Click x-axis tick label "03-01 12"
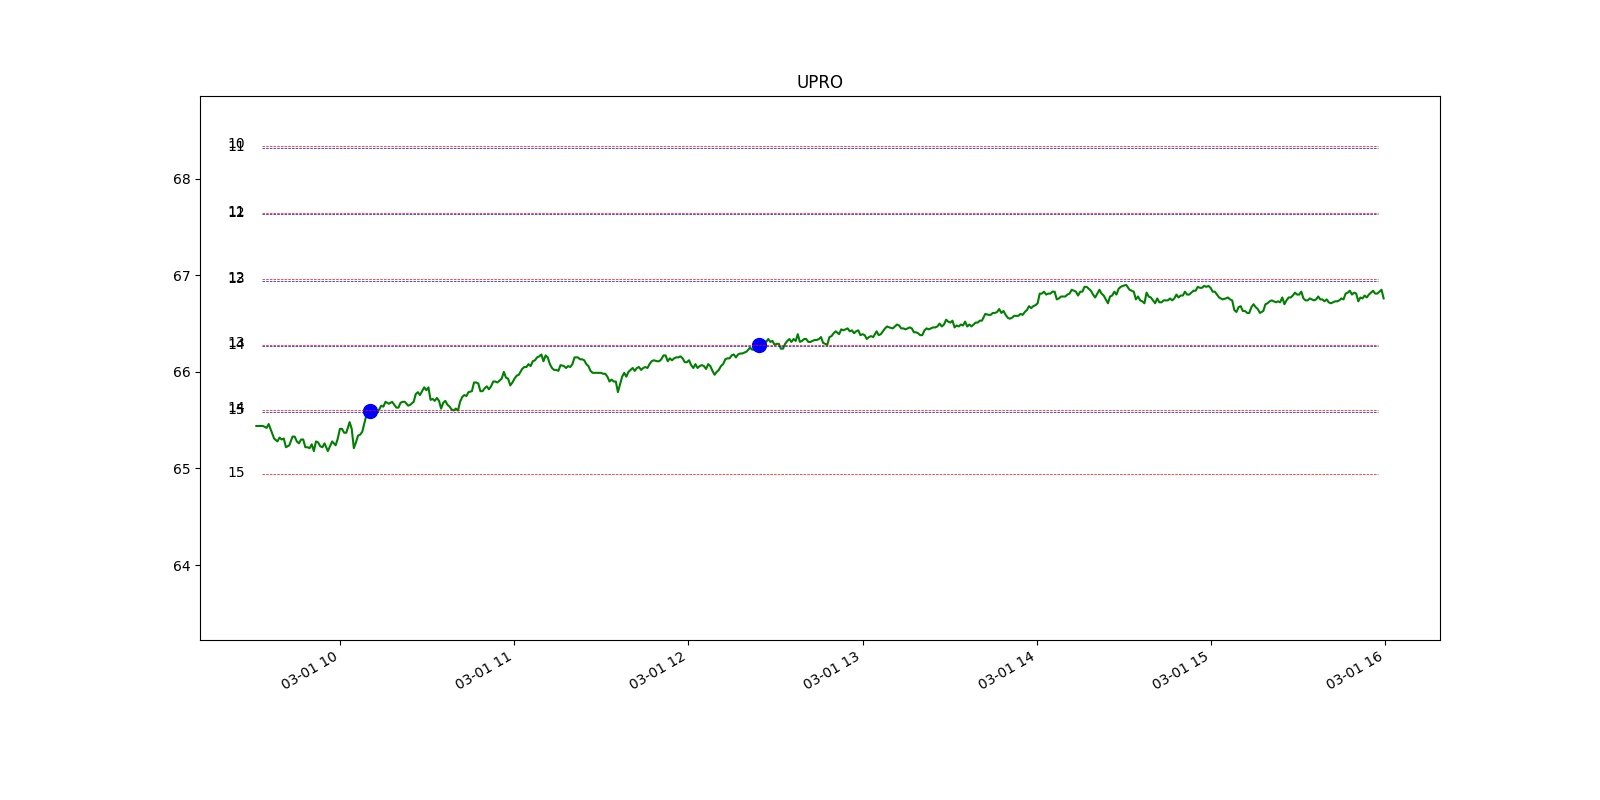 click(x=658, y=670)
